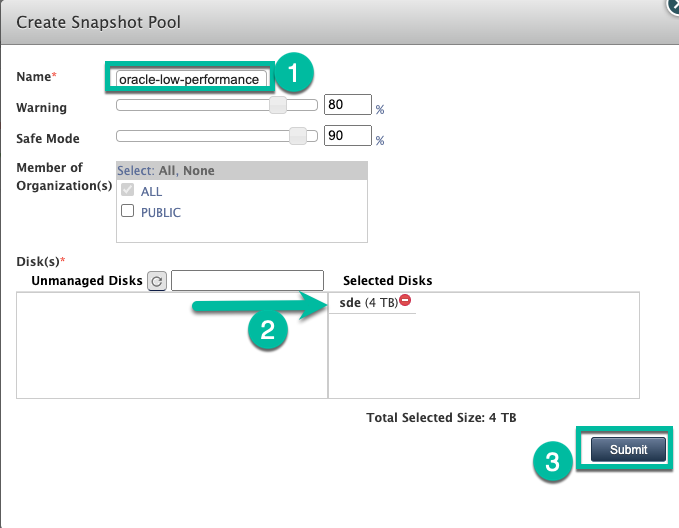Deselect organizations using the None link
Screen dimensions: 679x528
pyautogui.click(x=199, y=171)
